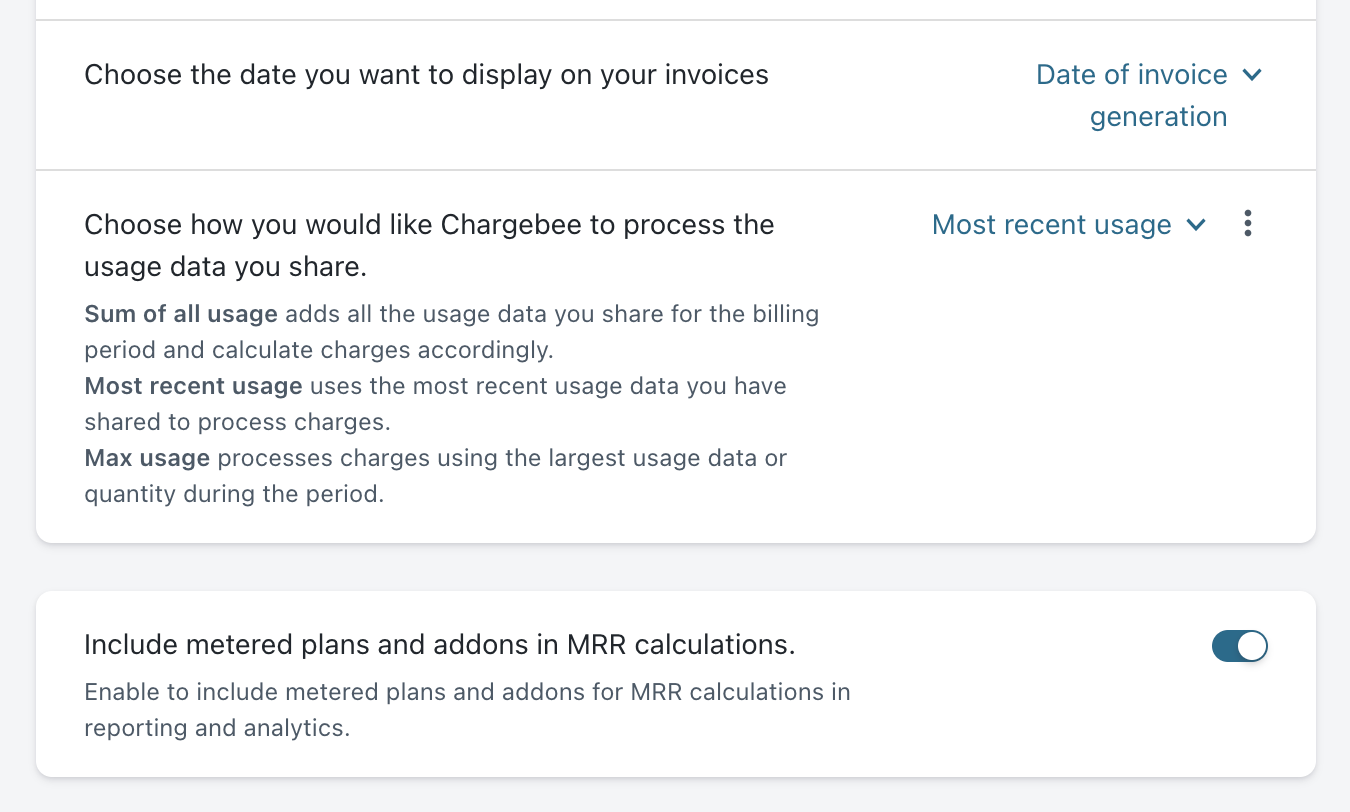Click the chevron next to Date of invoice
Viewport: 1350px width, 812px height.
pyautogui.click(x=1252, y=75)
